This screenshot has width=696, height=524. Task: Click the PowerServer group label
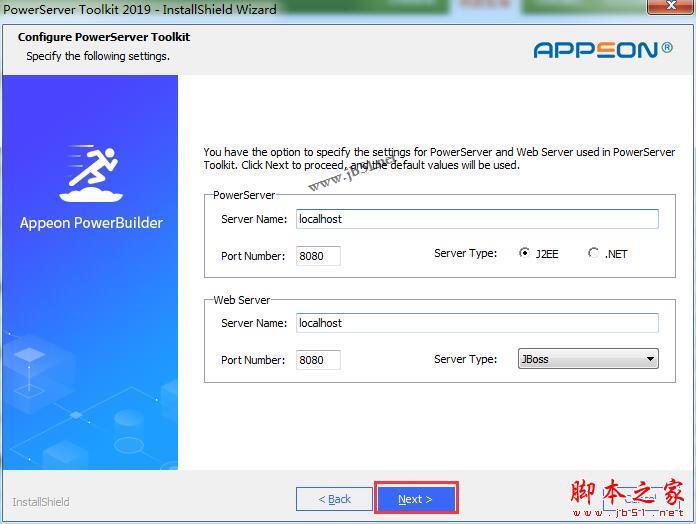(x=244, y=195)
